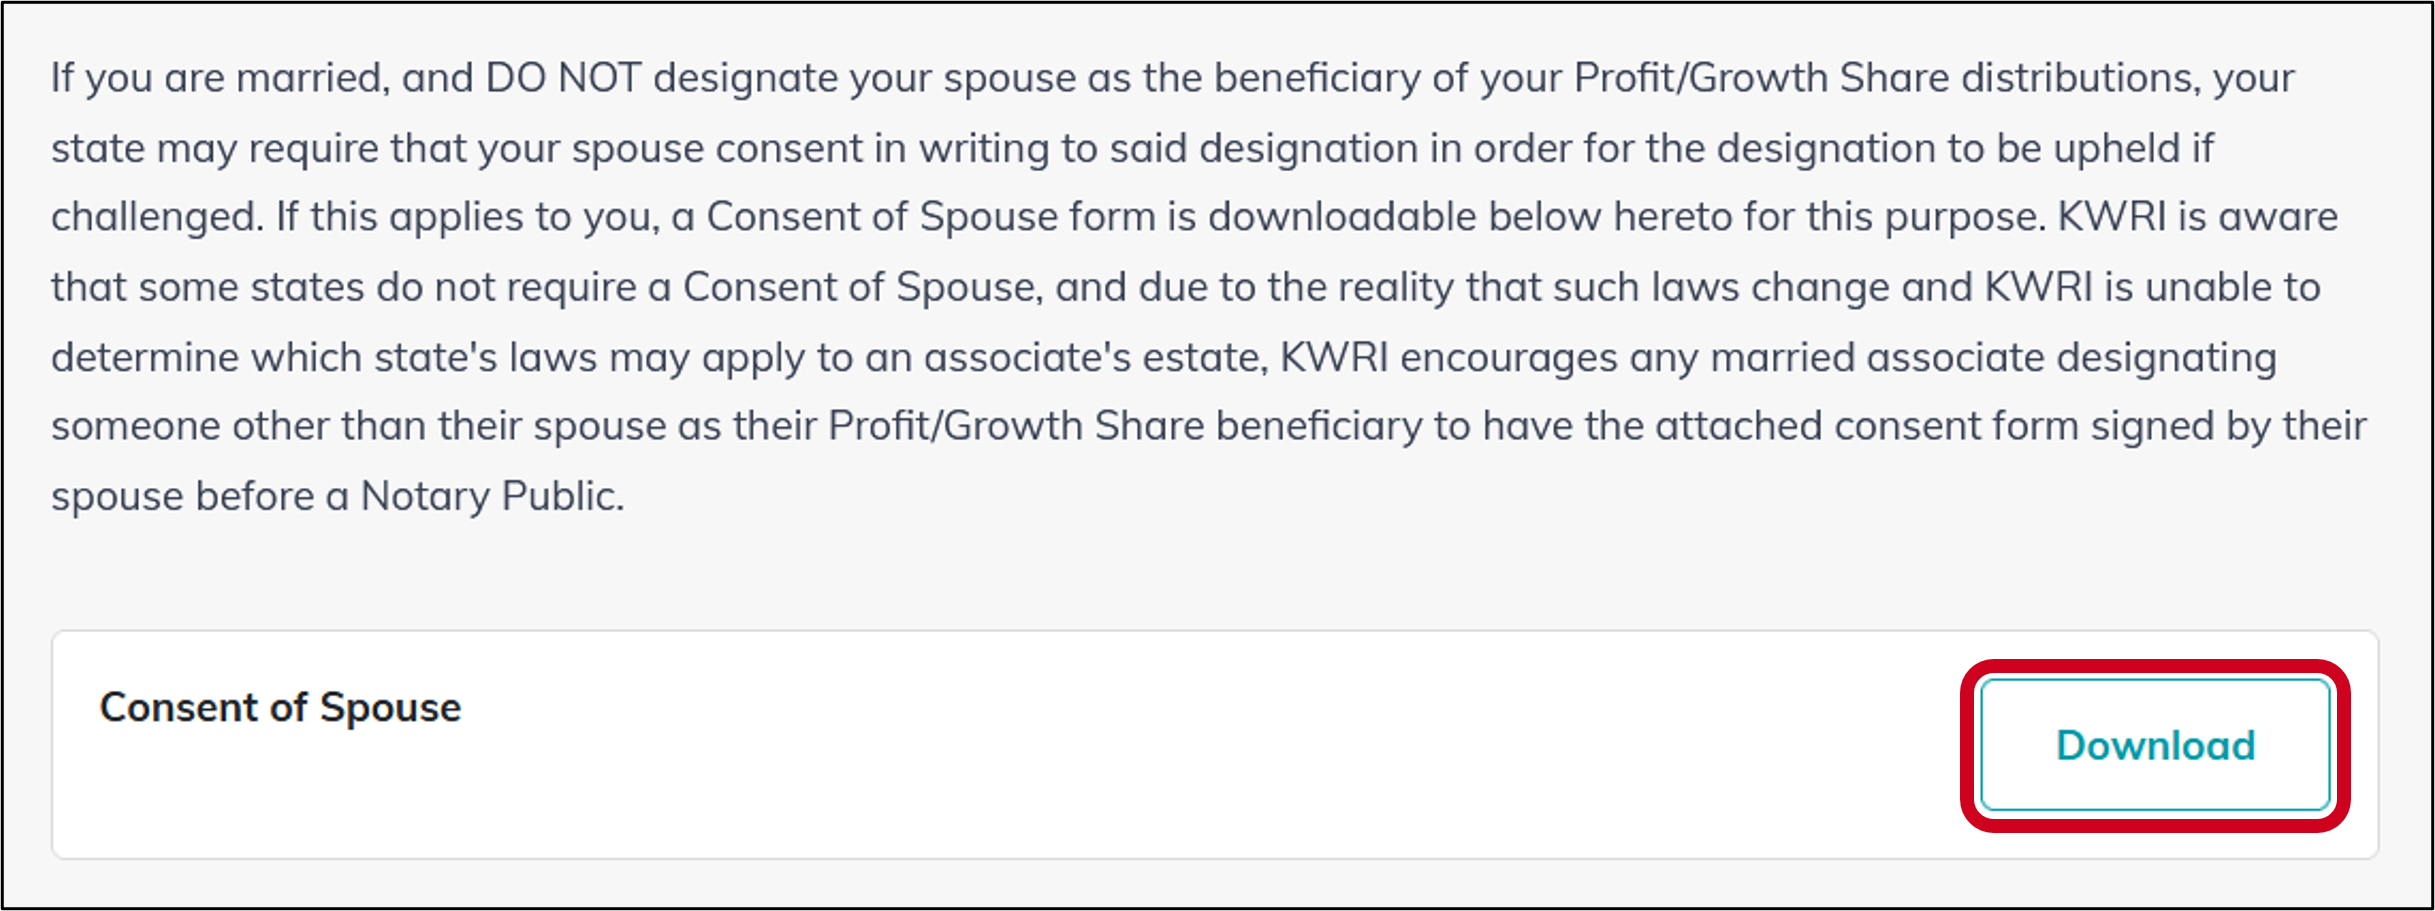
Task: Click the phrase "state may require"
Action: pos(214,148)
